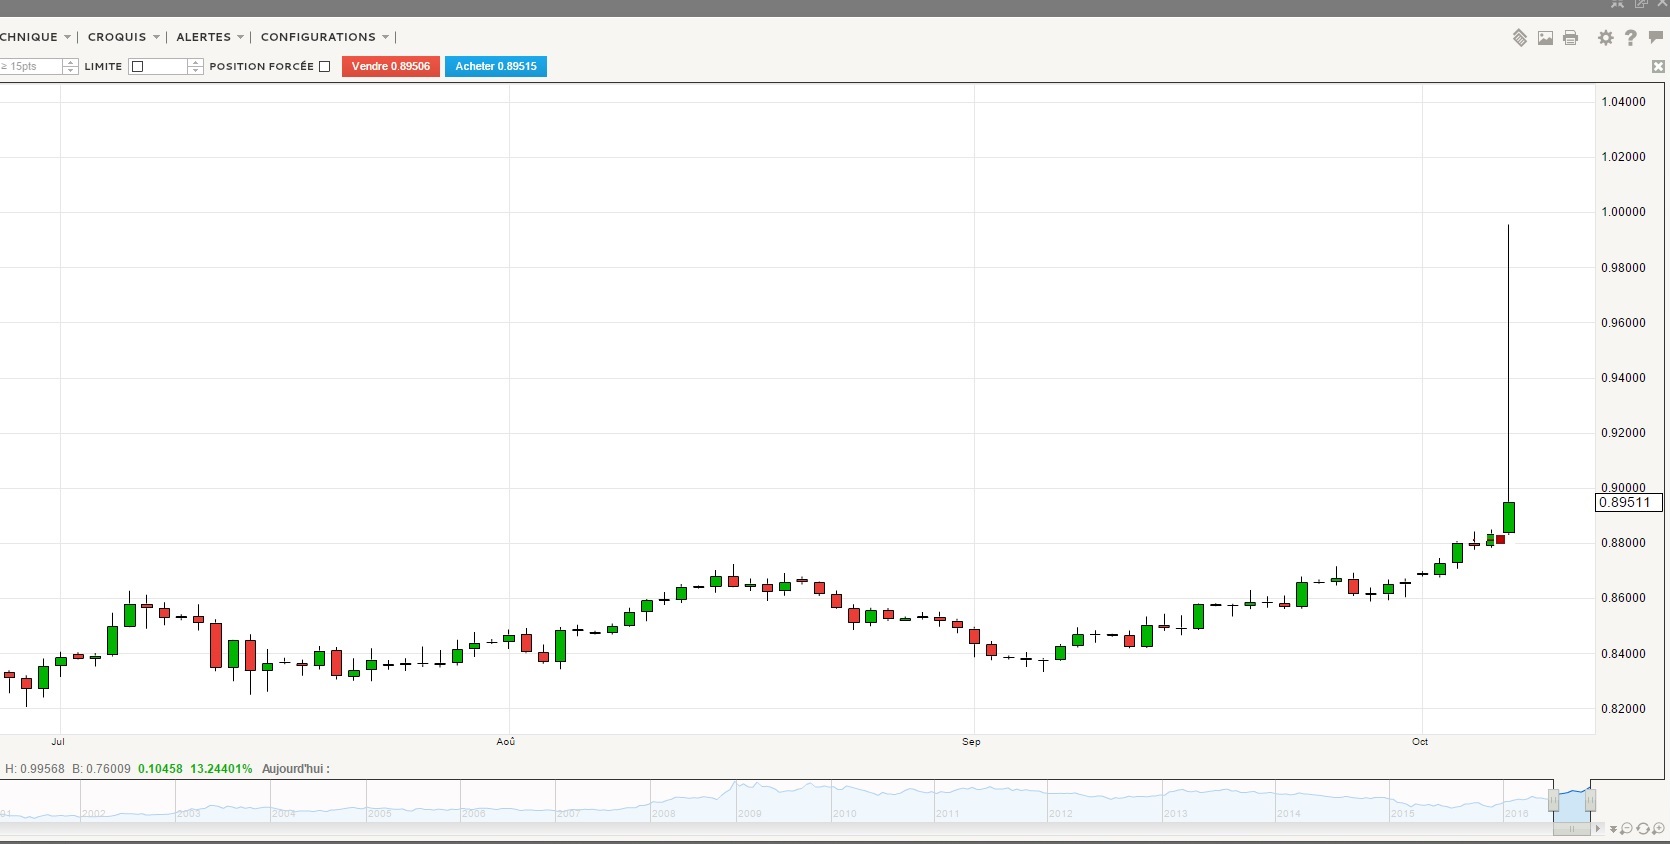The width and height of the screenshot is (1670, 844).
Task: Click the red Vendre 0.89506 button
Action: coord(390,67)
